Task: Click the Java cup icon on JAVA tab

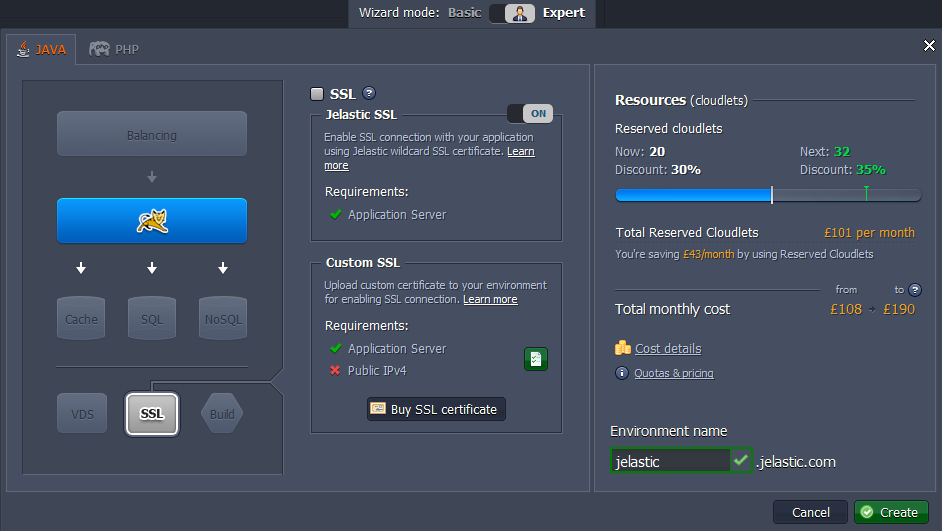Action: point(23,49)
